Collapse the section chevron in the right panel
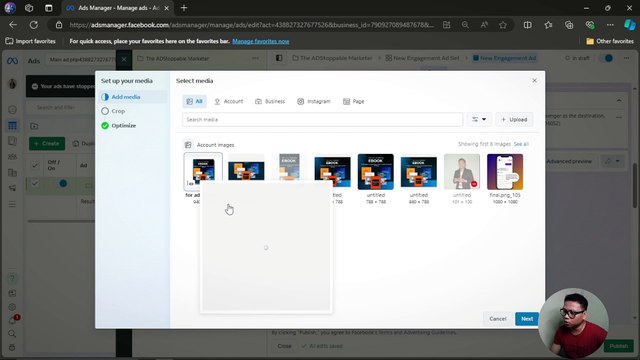This screenshot has width=640, height=360. point(619,100)
